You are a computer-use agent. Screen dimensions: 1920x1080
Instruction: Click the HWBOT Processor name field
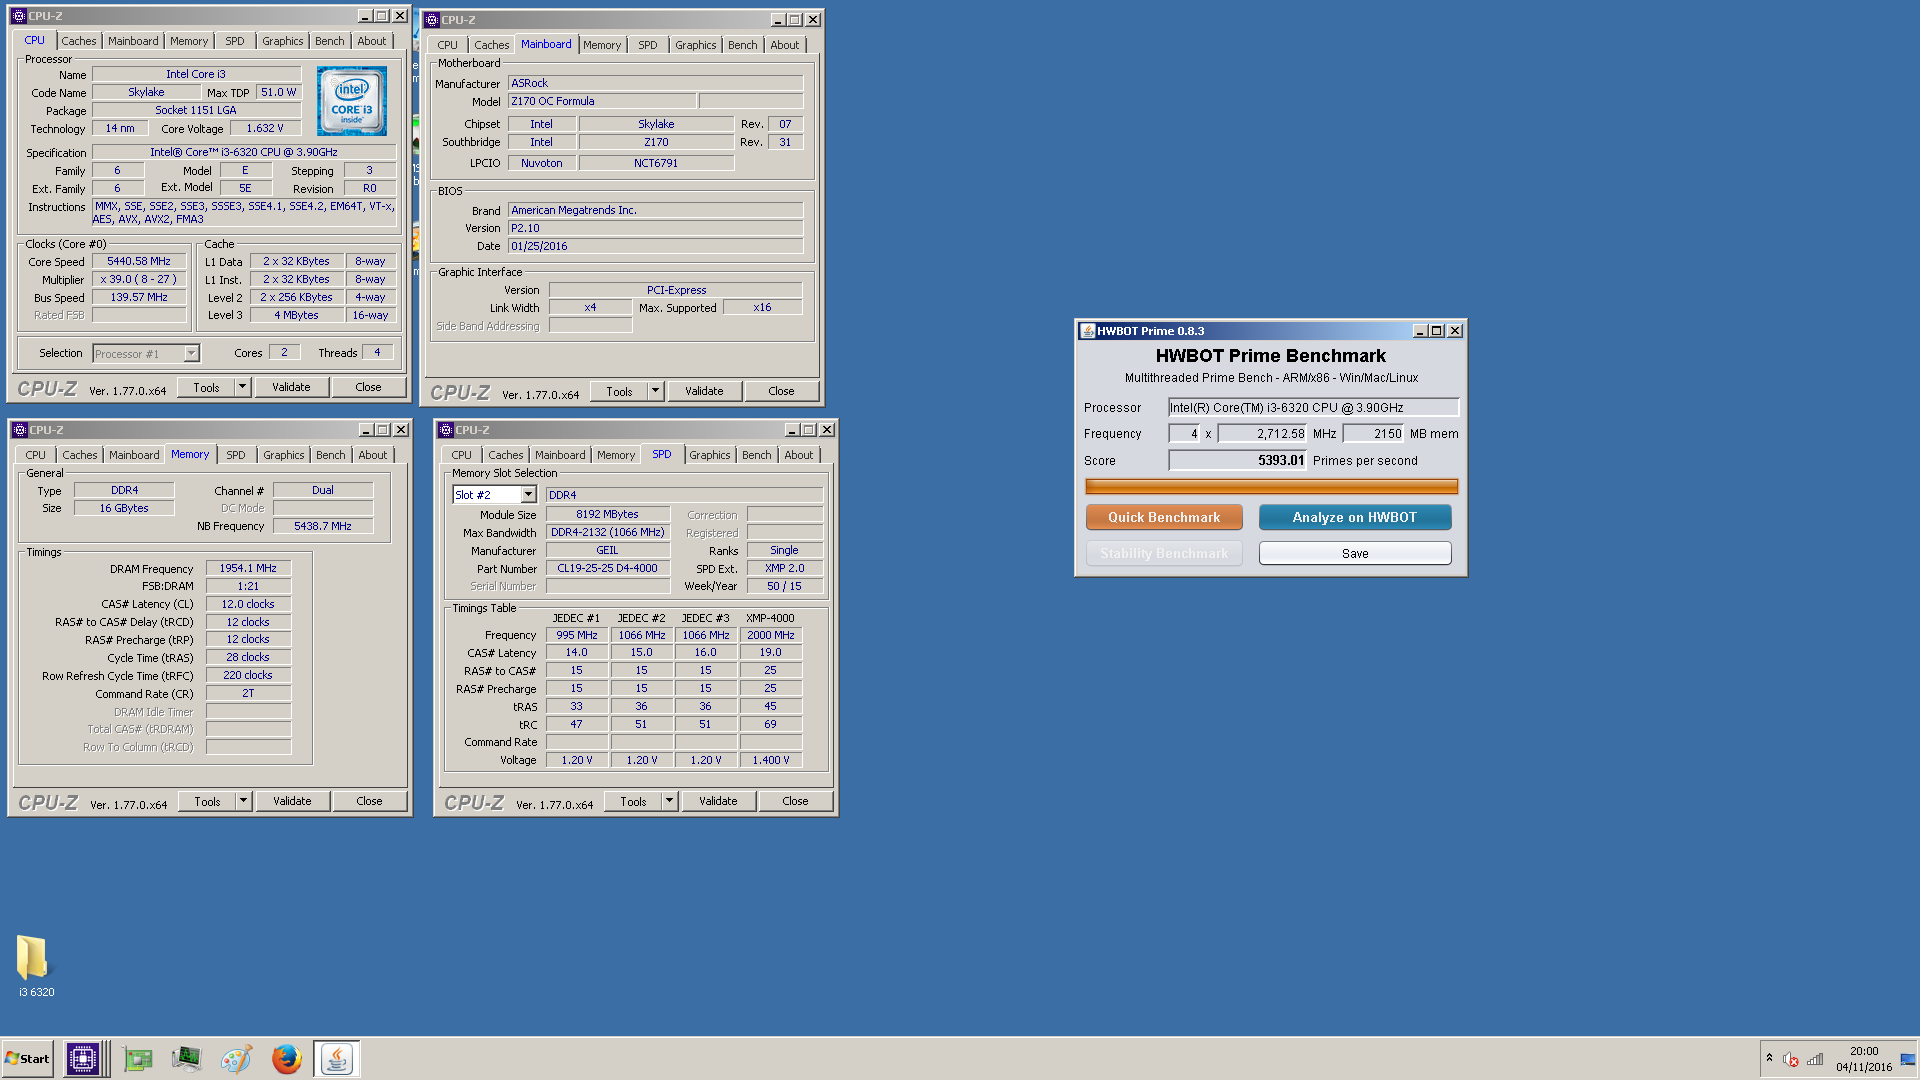tap(1313, 407)
